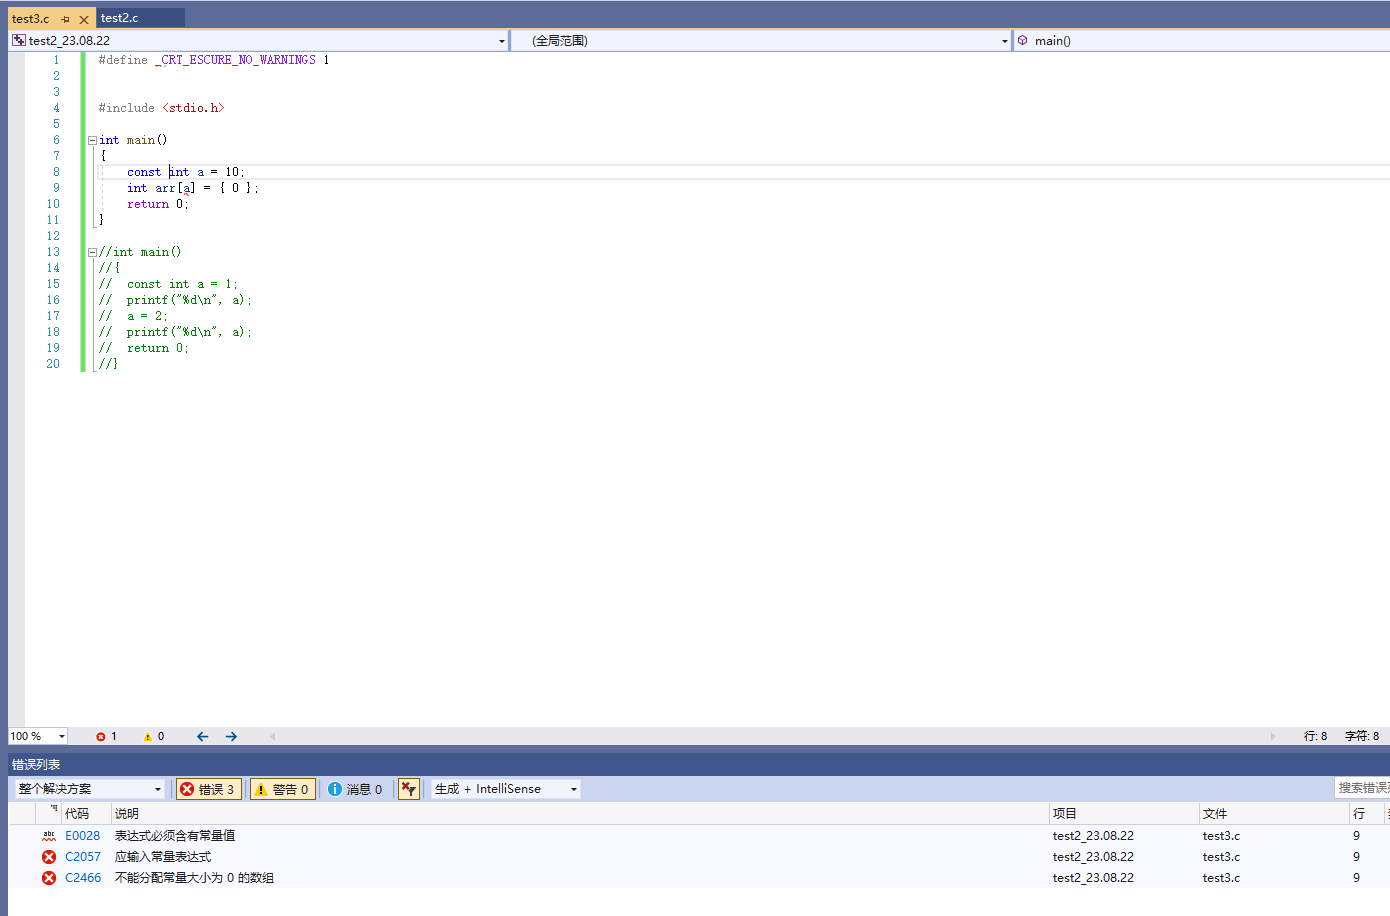Click the horizontal scrollbar right arrow
This screenshot has height=916, width=1390.
click(1273, 736)
